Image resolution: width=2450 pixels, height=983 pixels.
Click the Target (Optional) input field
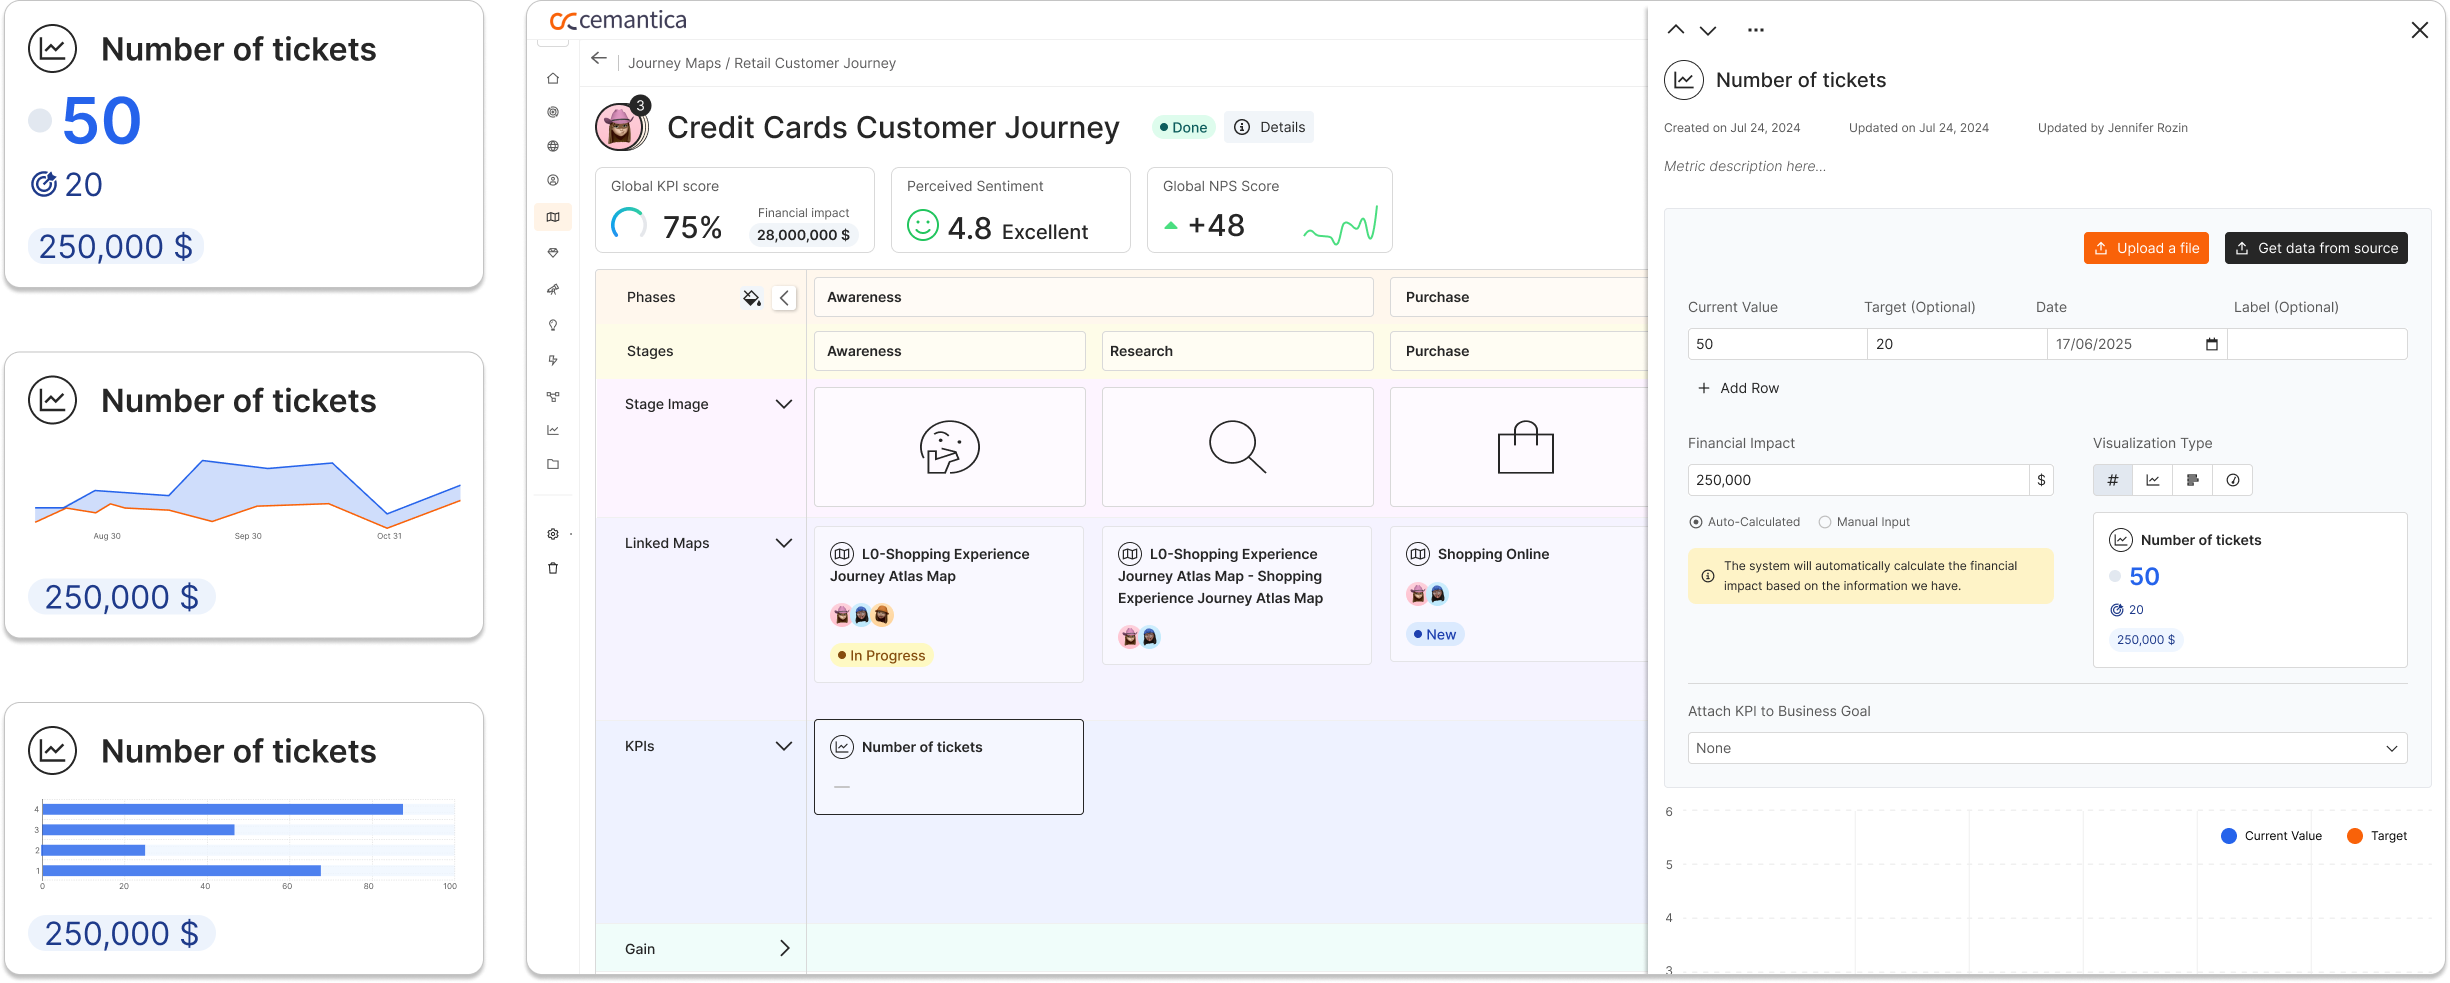1957,344
